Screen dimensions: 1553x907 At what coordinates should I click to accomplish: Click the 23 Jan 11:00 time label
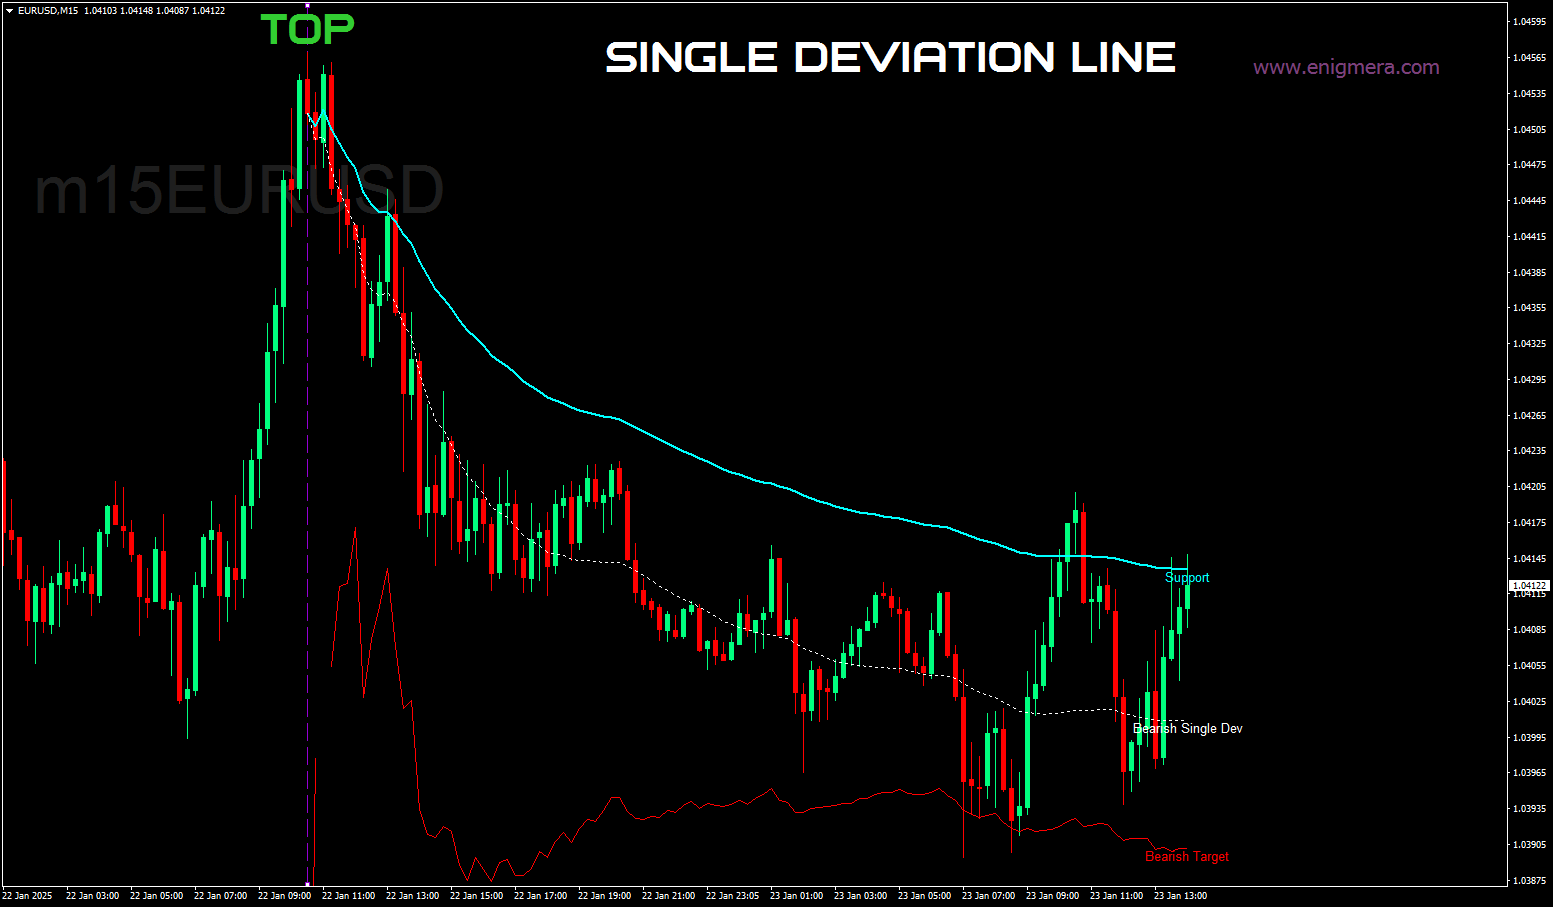point(1116,896)
